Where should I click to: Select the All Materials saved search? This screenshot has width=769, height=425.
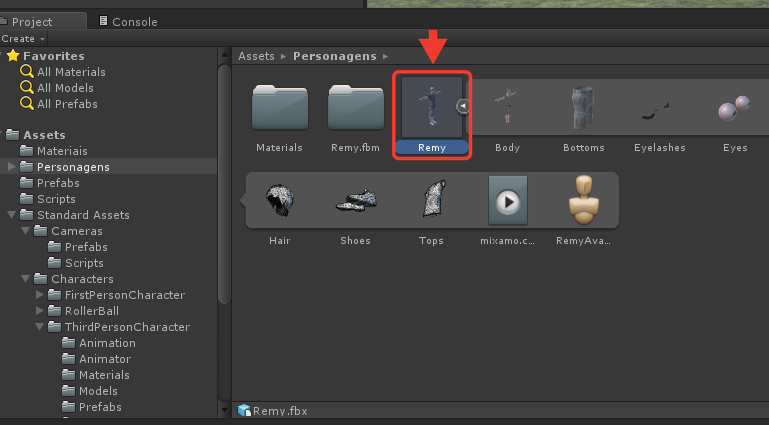pyautogui.click(x=63, y=72)
